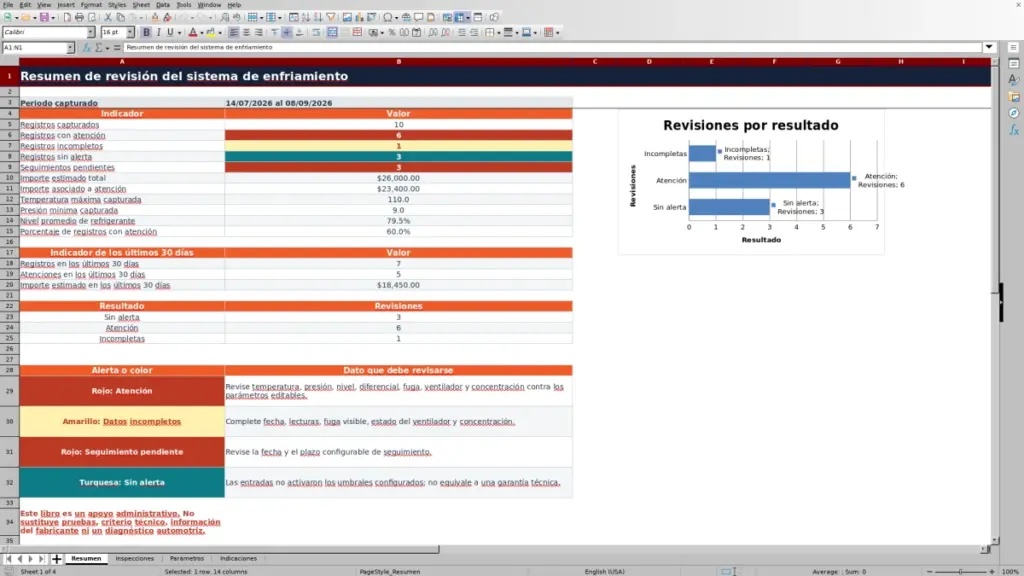Open the Name Box dropdown arrow

click(70, 48)
